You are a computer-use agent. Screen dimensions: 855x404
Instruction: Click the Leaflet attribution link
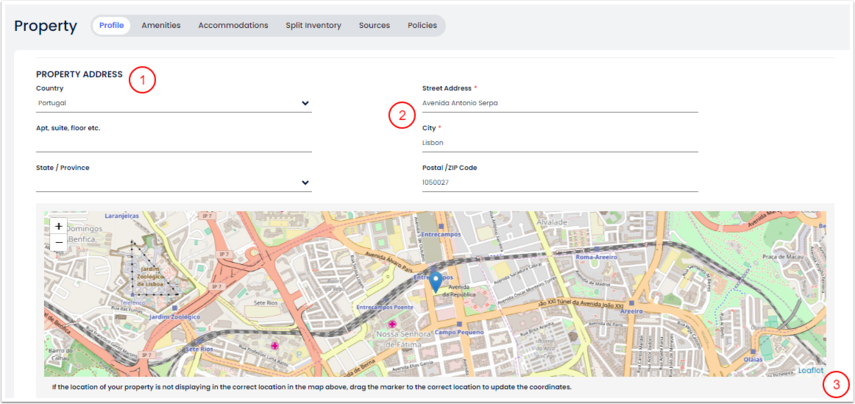click(x=810, y=369)
